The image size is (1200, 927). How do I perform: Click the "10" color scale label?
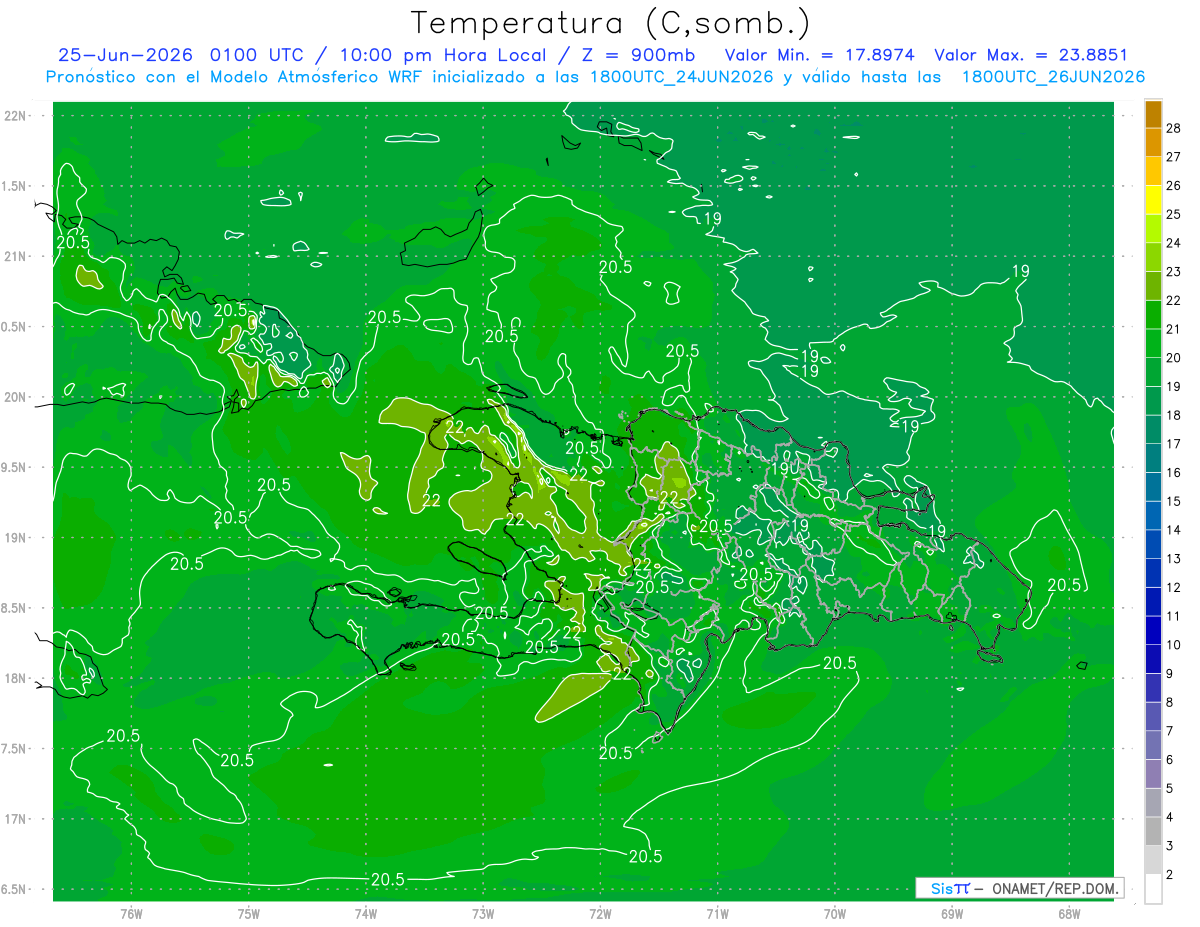[1175, 645]
